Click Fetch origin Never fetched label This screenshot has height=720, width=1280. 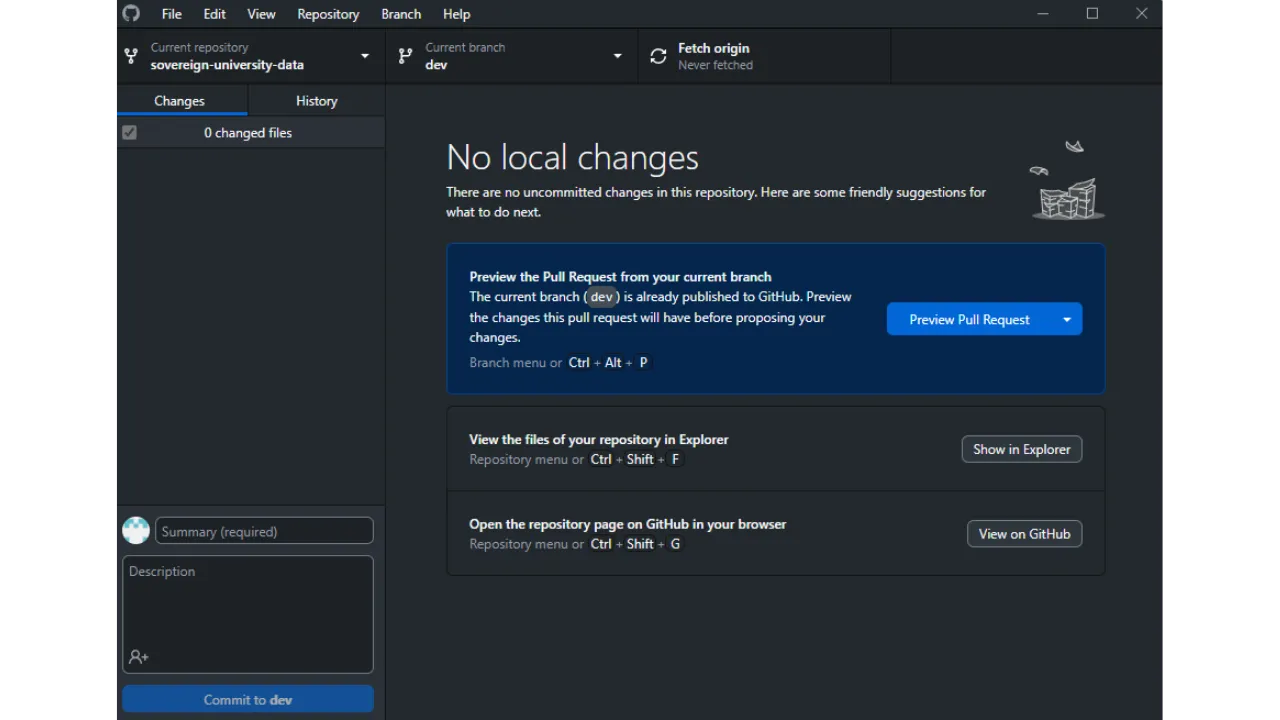pyautogui.click(x=715, y=56)
